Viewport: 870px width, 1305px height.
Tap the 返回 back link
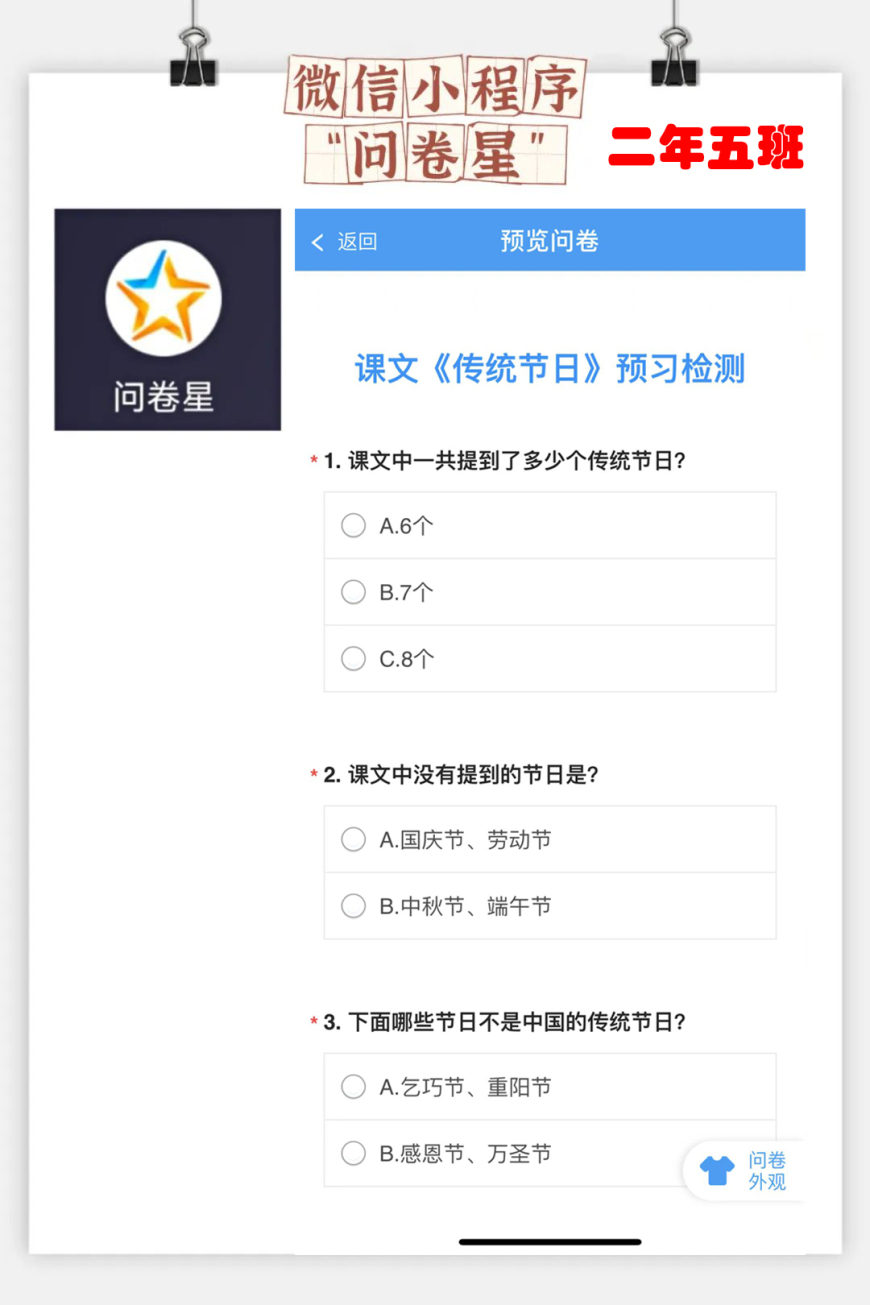point(357,242)
